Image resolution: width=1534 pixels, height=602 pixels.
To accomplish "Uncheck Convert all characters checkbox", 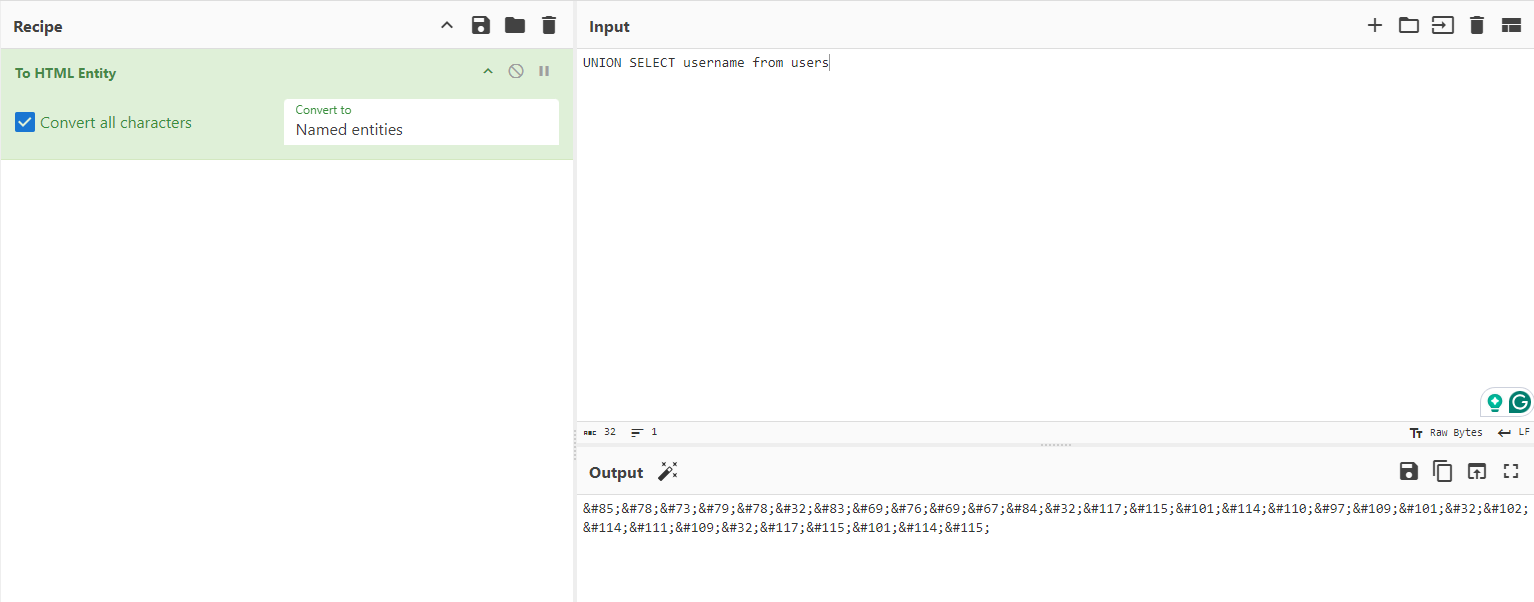I will coord(25,123).
